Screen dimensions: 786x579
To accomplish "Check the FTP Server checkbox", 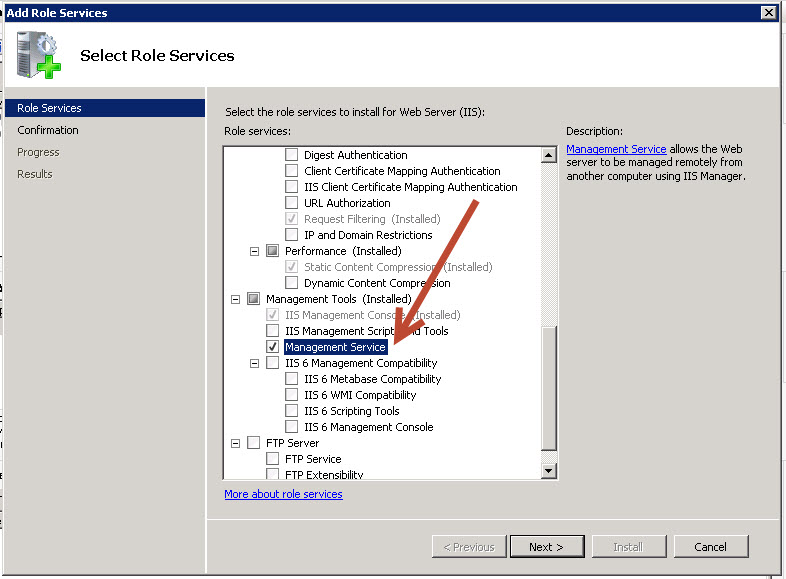I will (x=253, y=443).
